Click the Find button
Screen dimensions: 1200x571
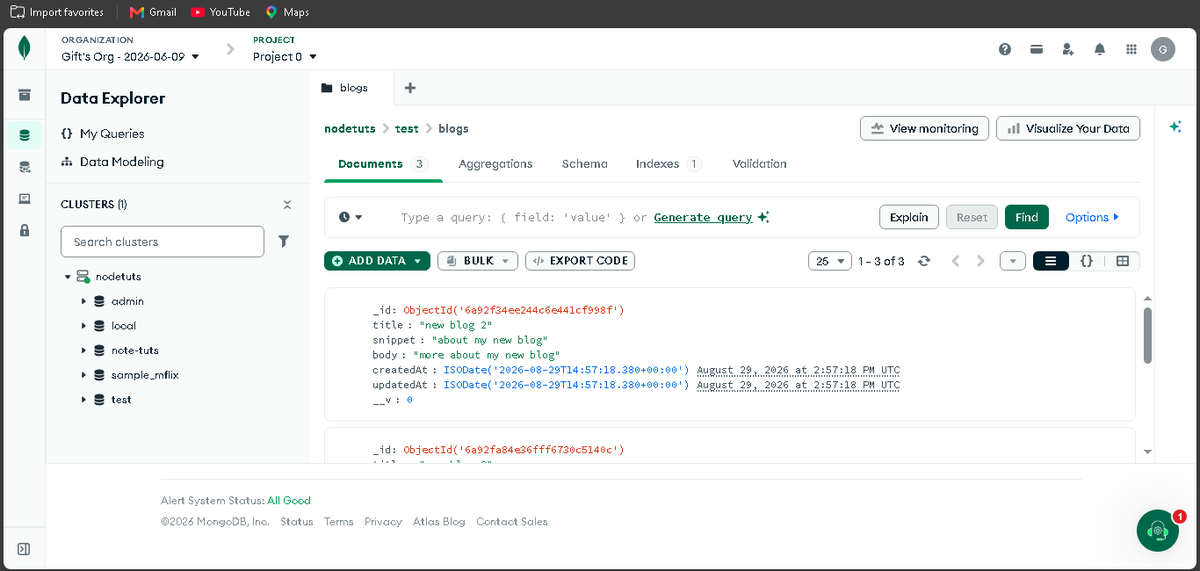click(1026, 217)
